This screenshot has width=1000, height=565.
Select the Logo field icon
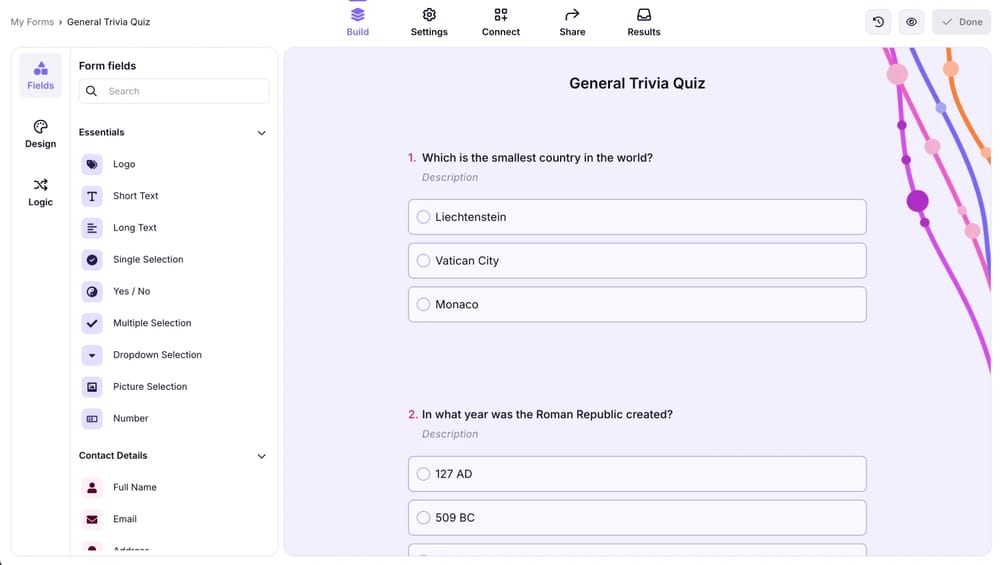92,164
